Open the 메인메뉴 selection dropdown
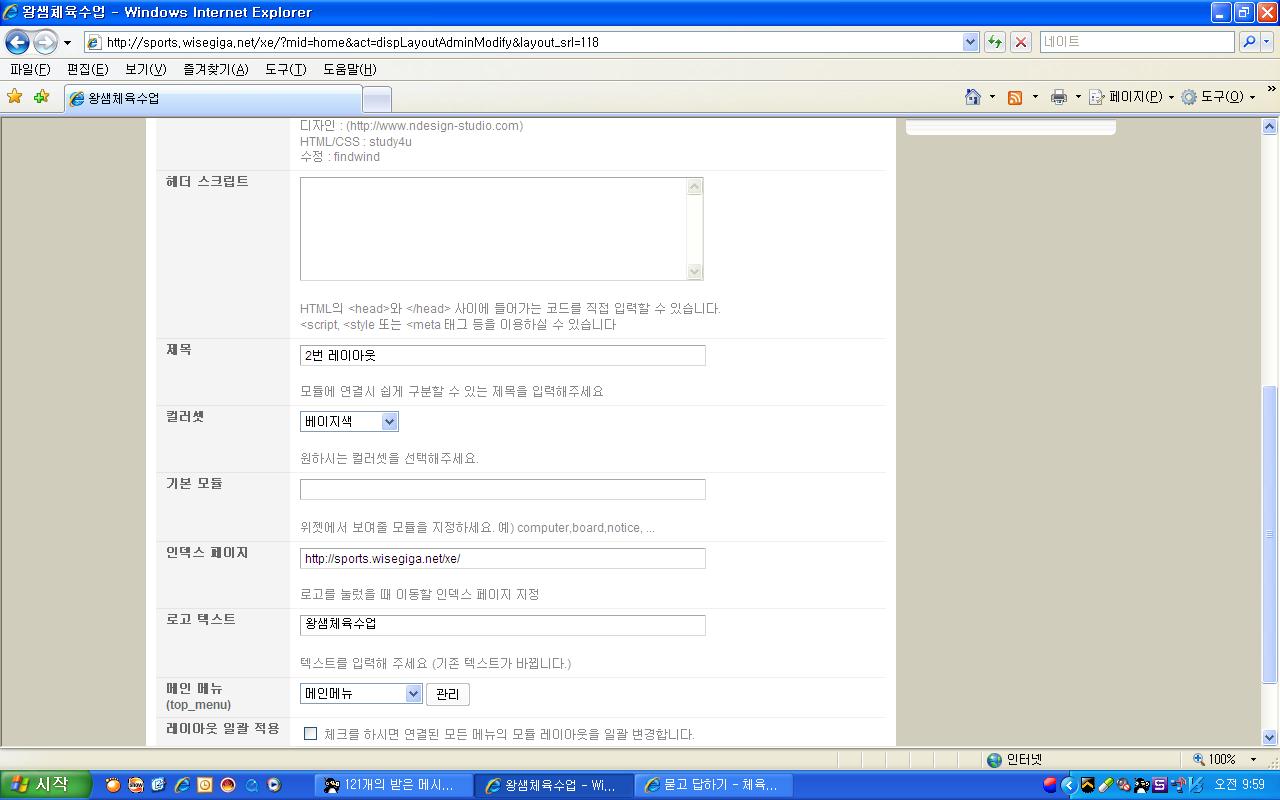The height and width of the screenshot is (800, 1280). [x=361, y=693]
